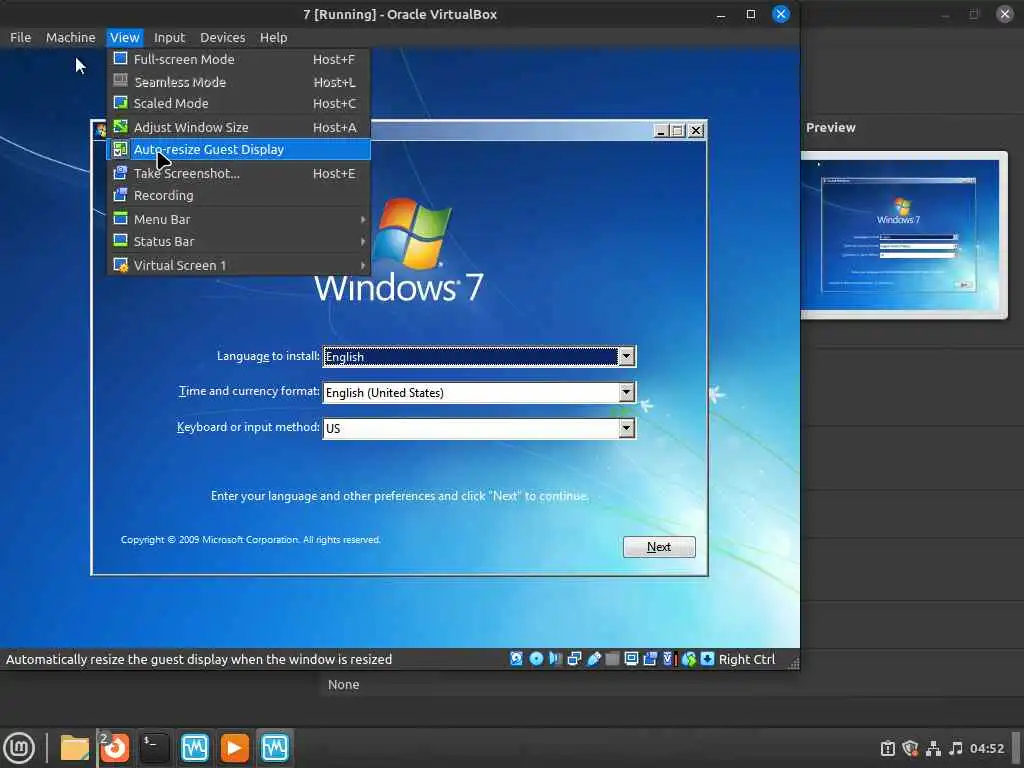Click the 'Automatically resize the guest display' status text
Image resolution: width=1024 pixels, height=768 pixels.
click(x=199, y=660)
